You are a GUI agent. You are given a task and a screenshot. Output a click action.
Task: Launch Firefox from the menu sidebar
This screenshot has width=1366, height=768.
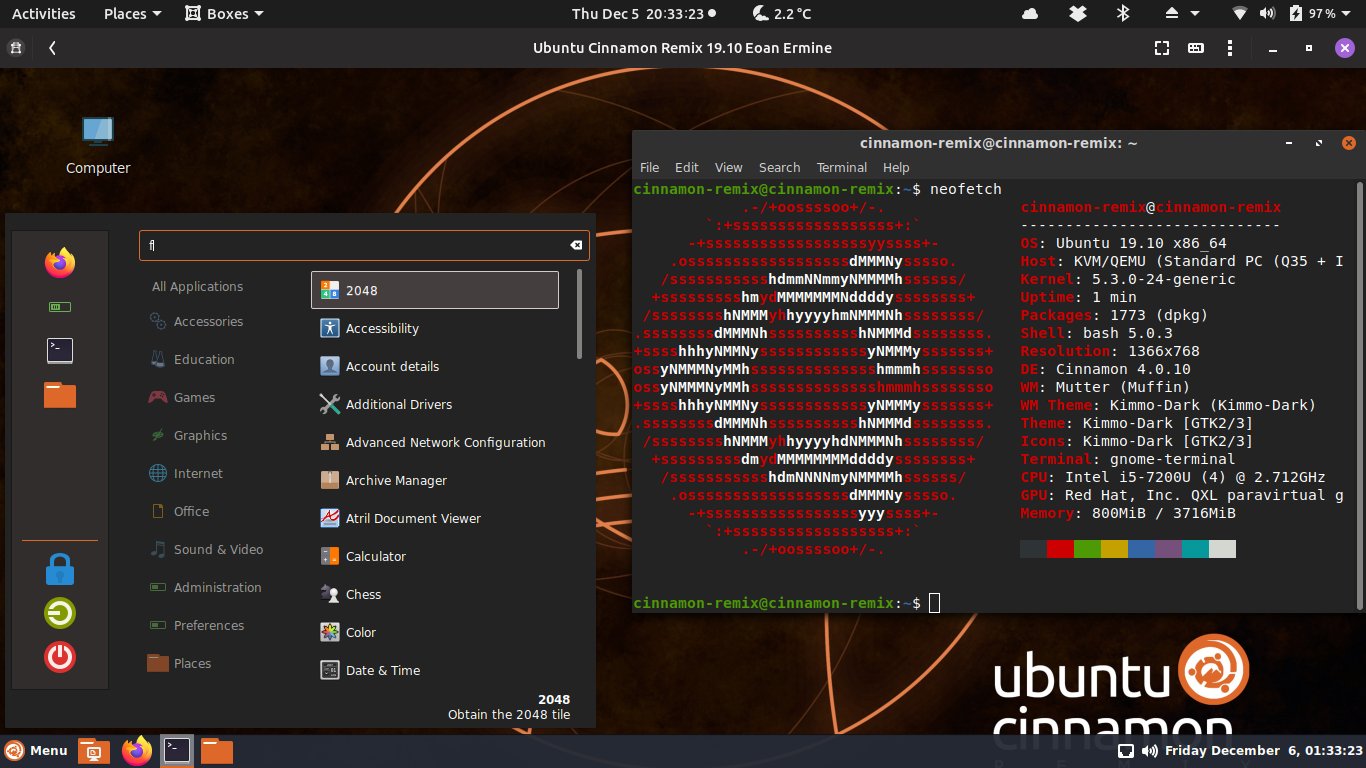59,262
